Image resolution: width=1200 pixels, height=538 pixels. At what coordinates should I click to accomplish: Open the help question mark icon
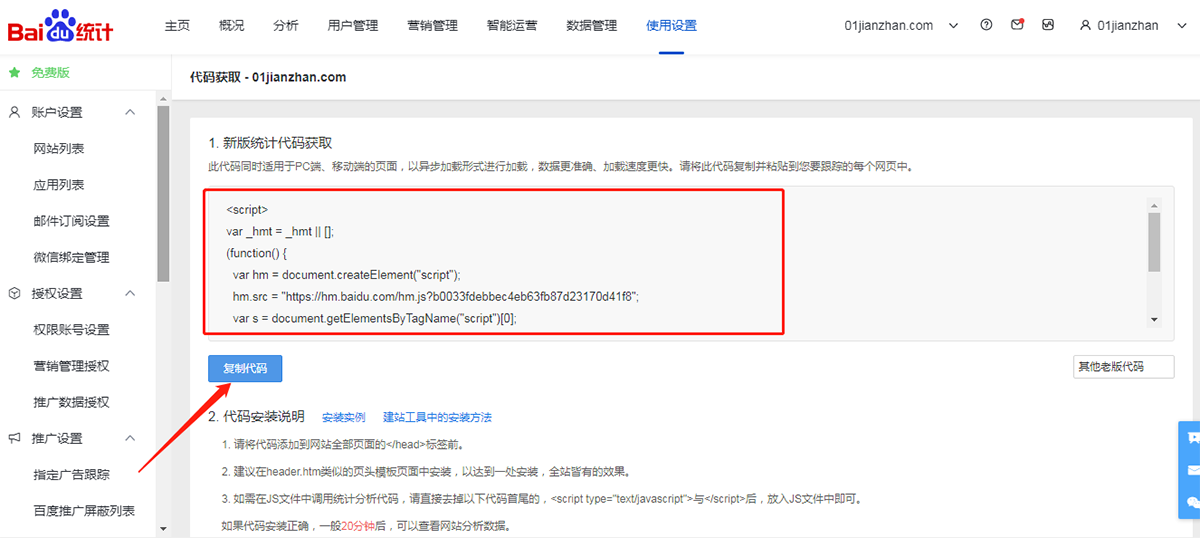[x=987, y=25]
